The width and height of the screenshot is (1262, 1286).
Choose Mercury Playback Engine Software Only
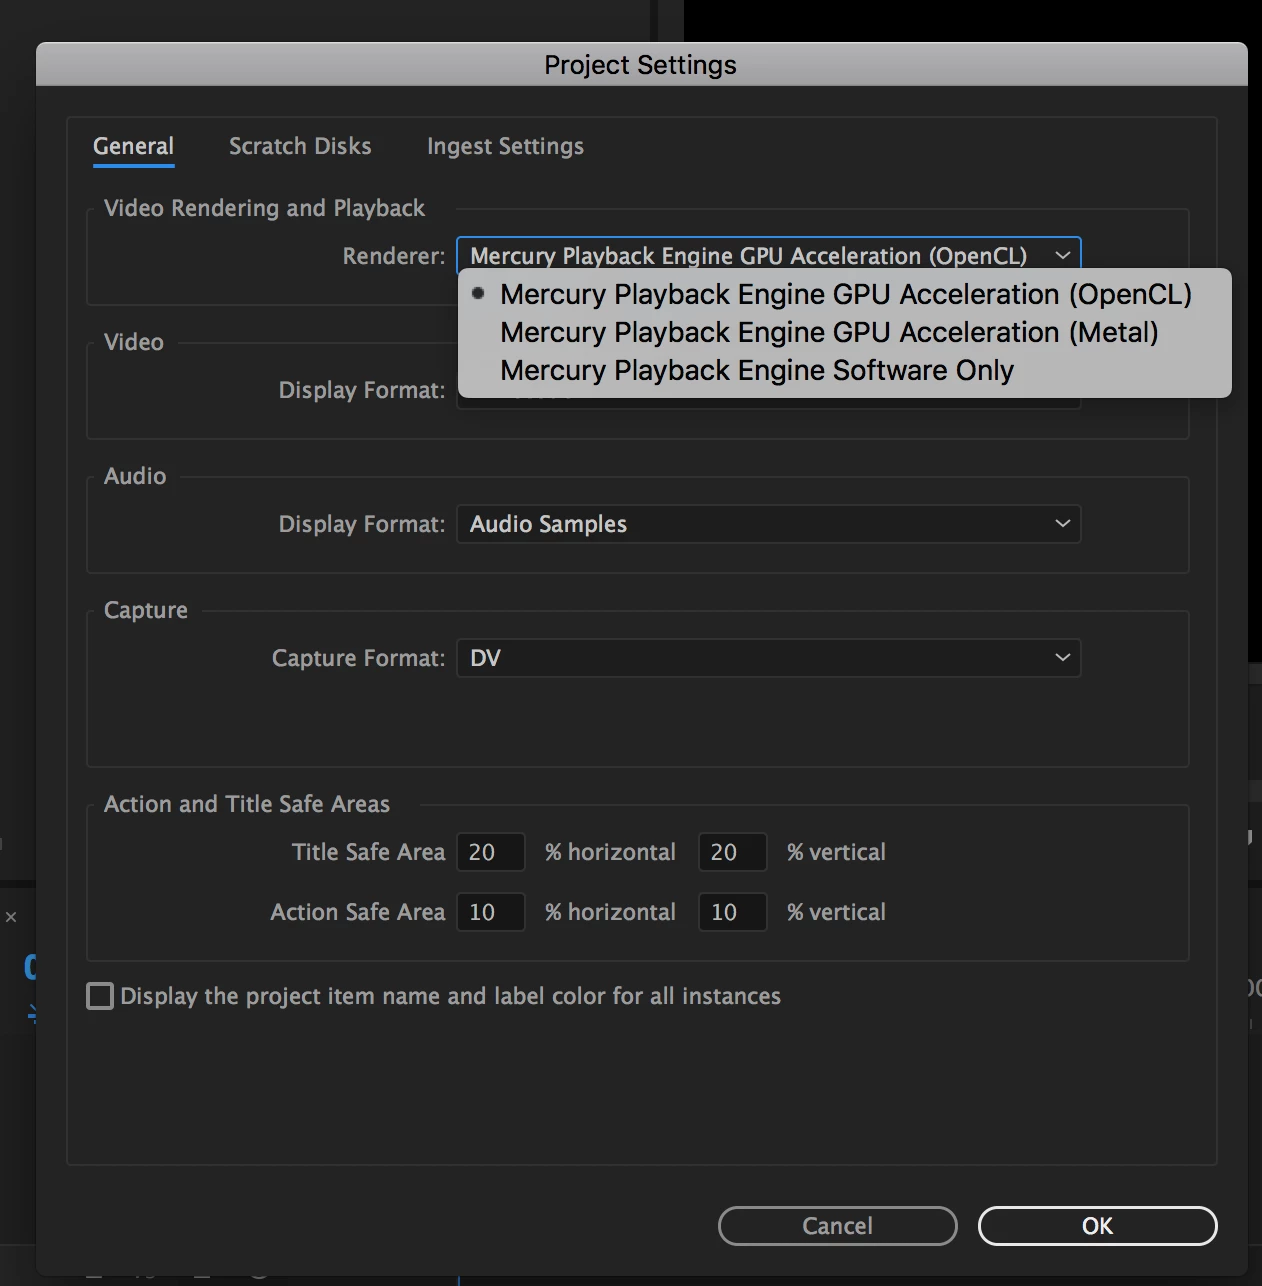(845, 370)
